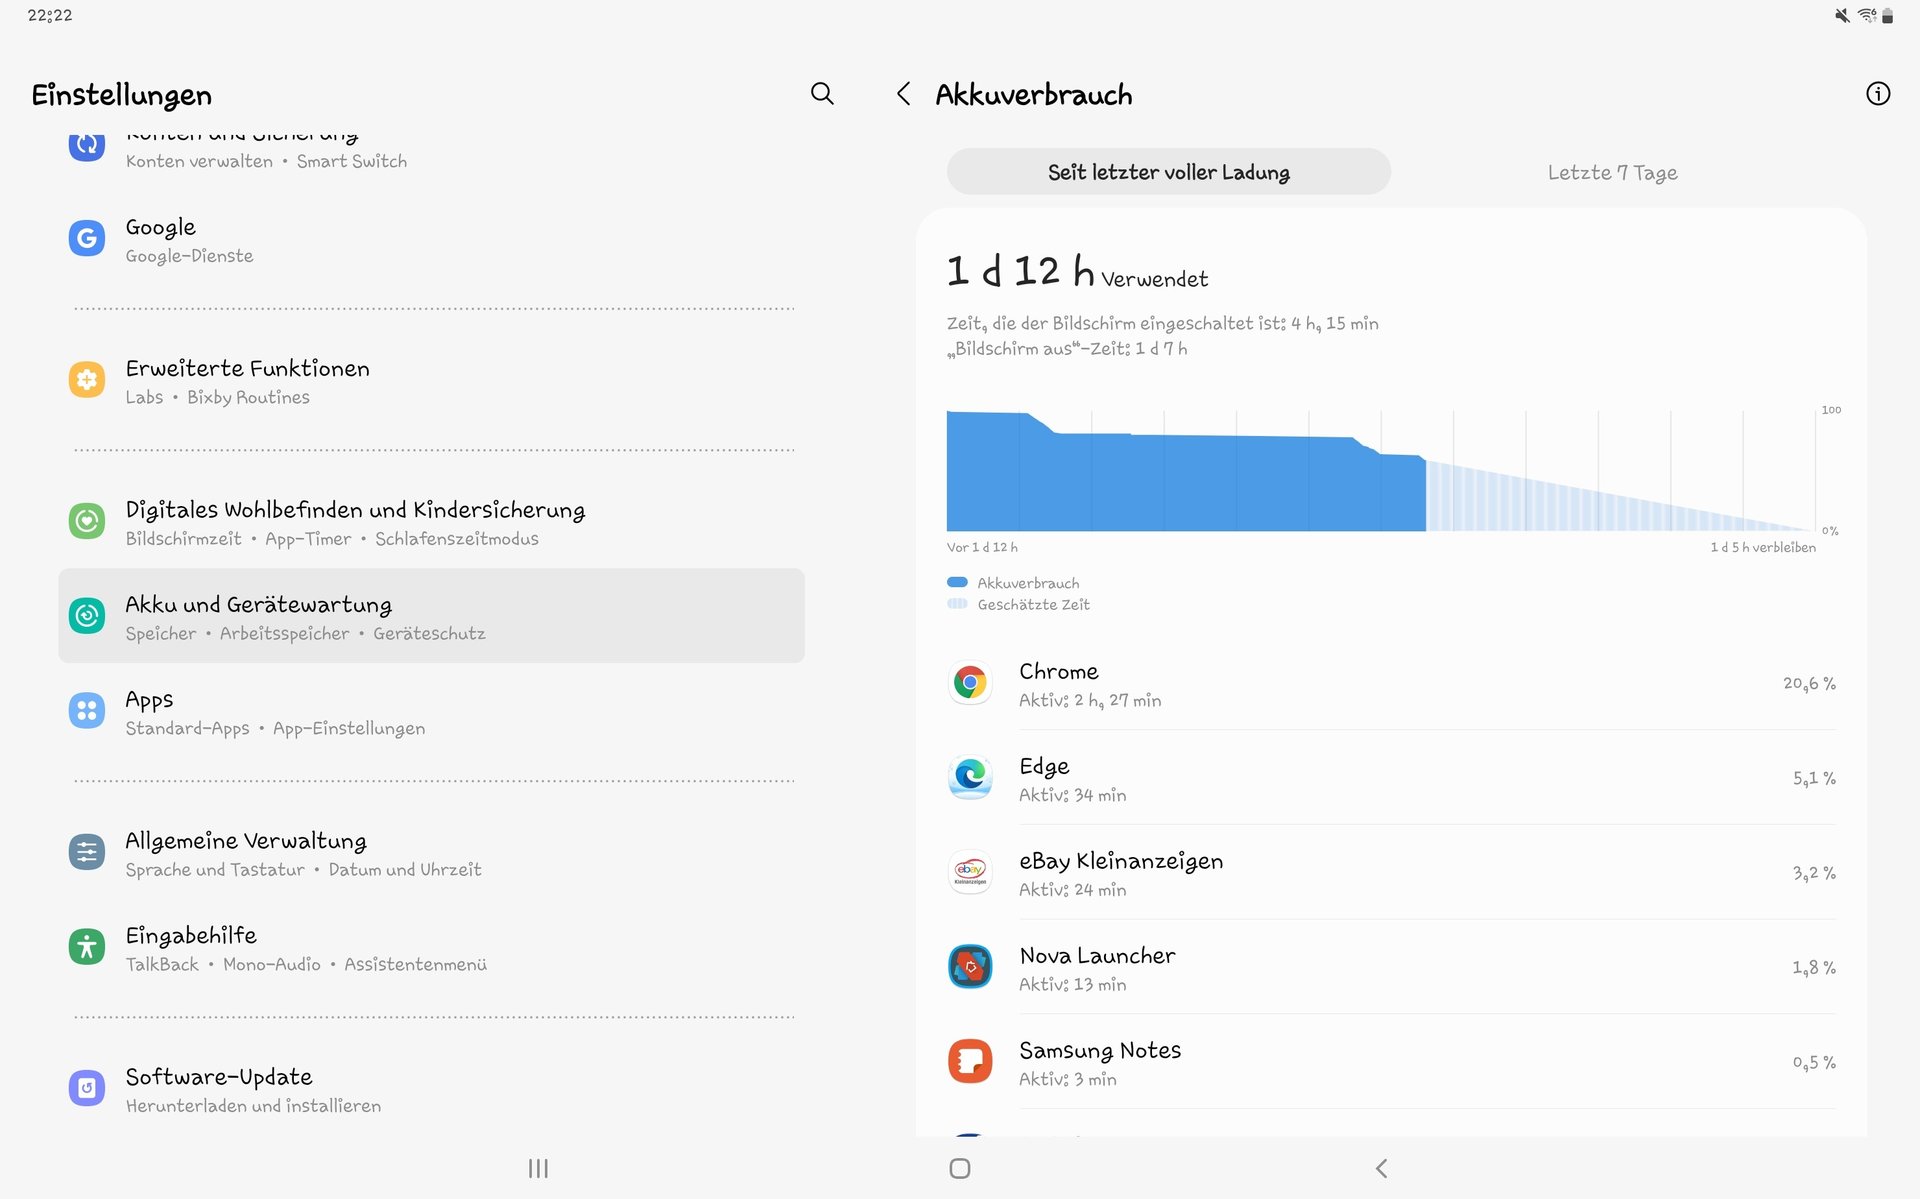Open the settings search magnifier icon
The image size is (1920, 1199).
point(822,94)
